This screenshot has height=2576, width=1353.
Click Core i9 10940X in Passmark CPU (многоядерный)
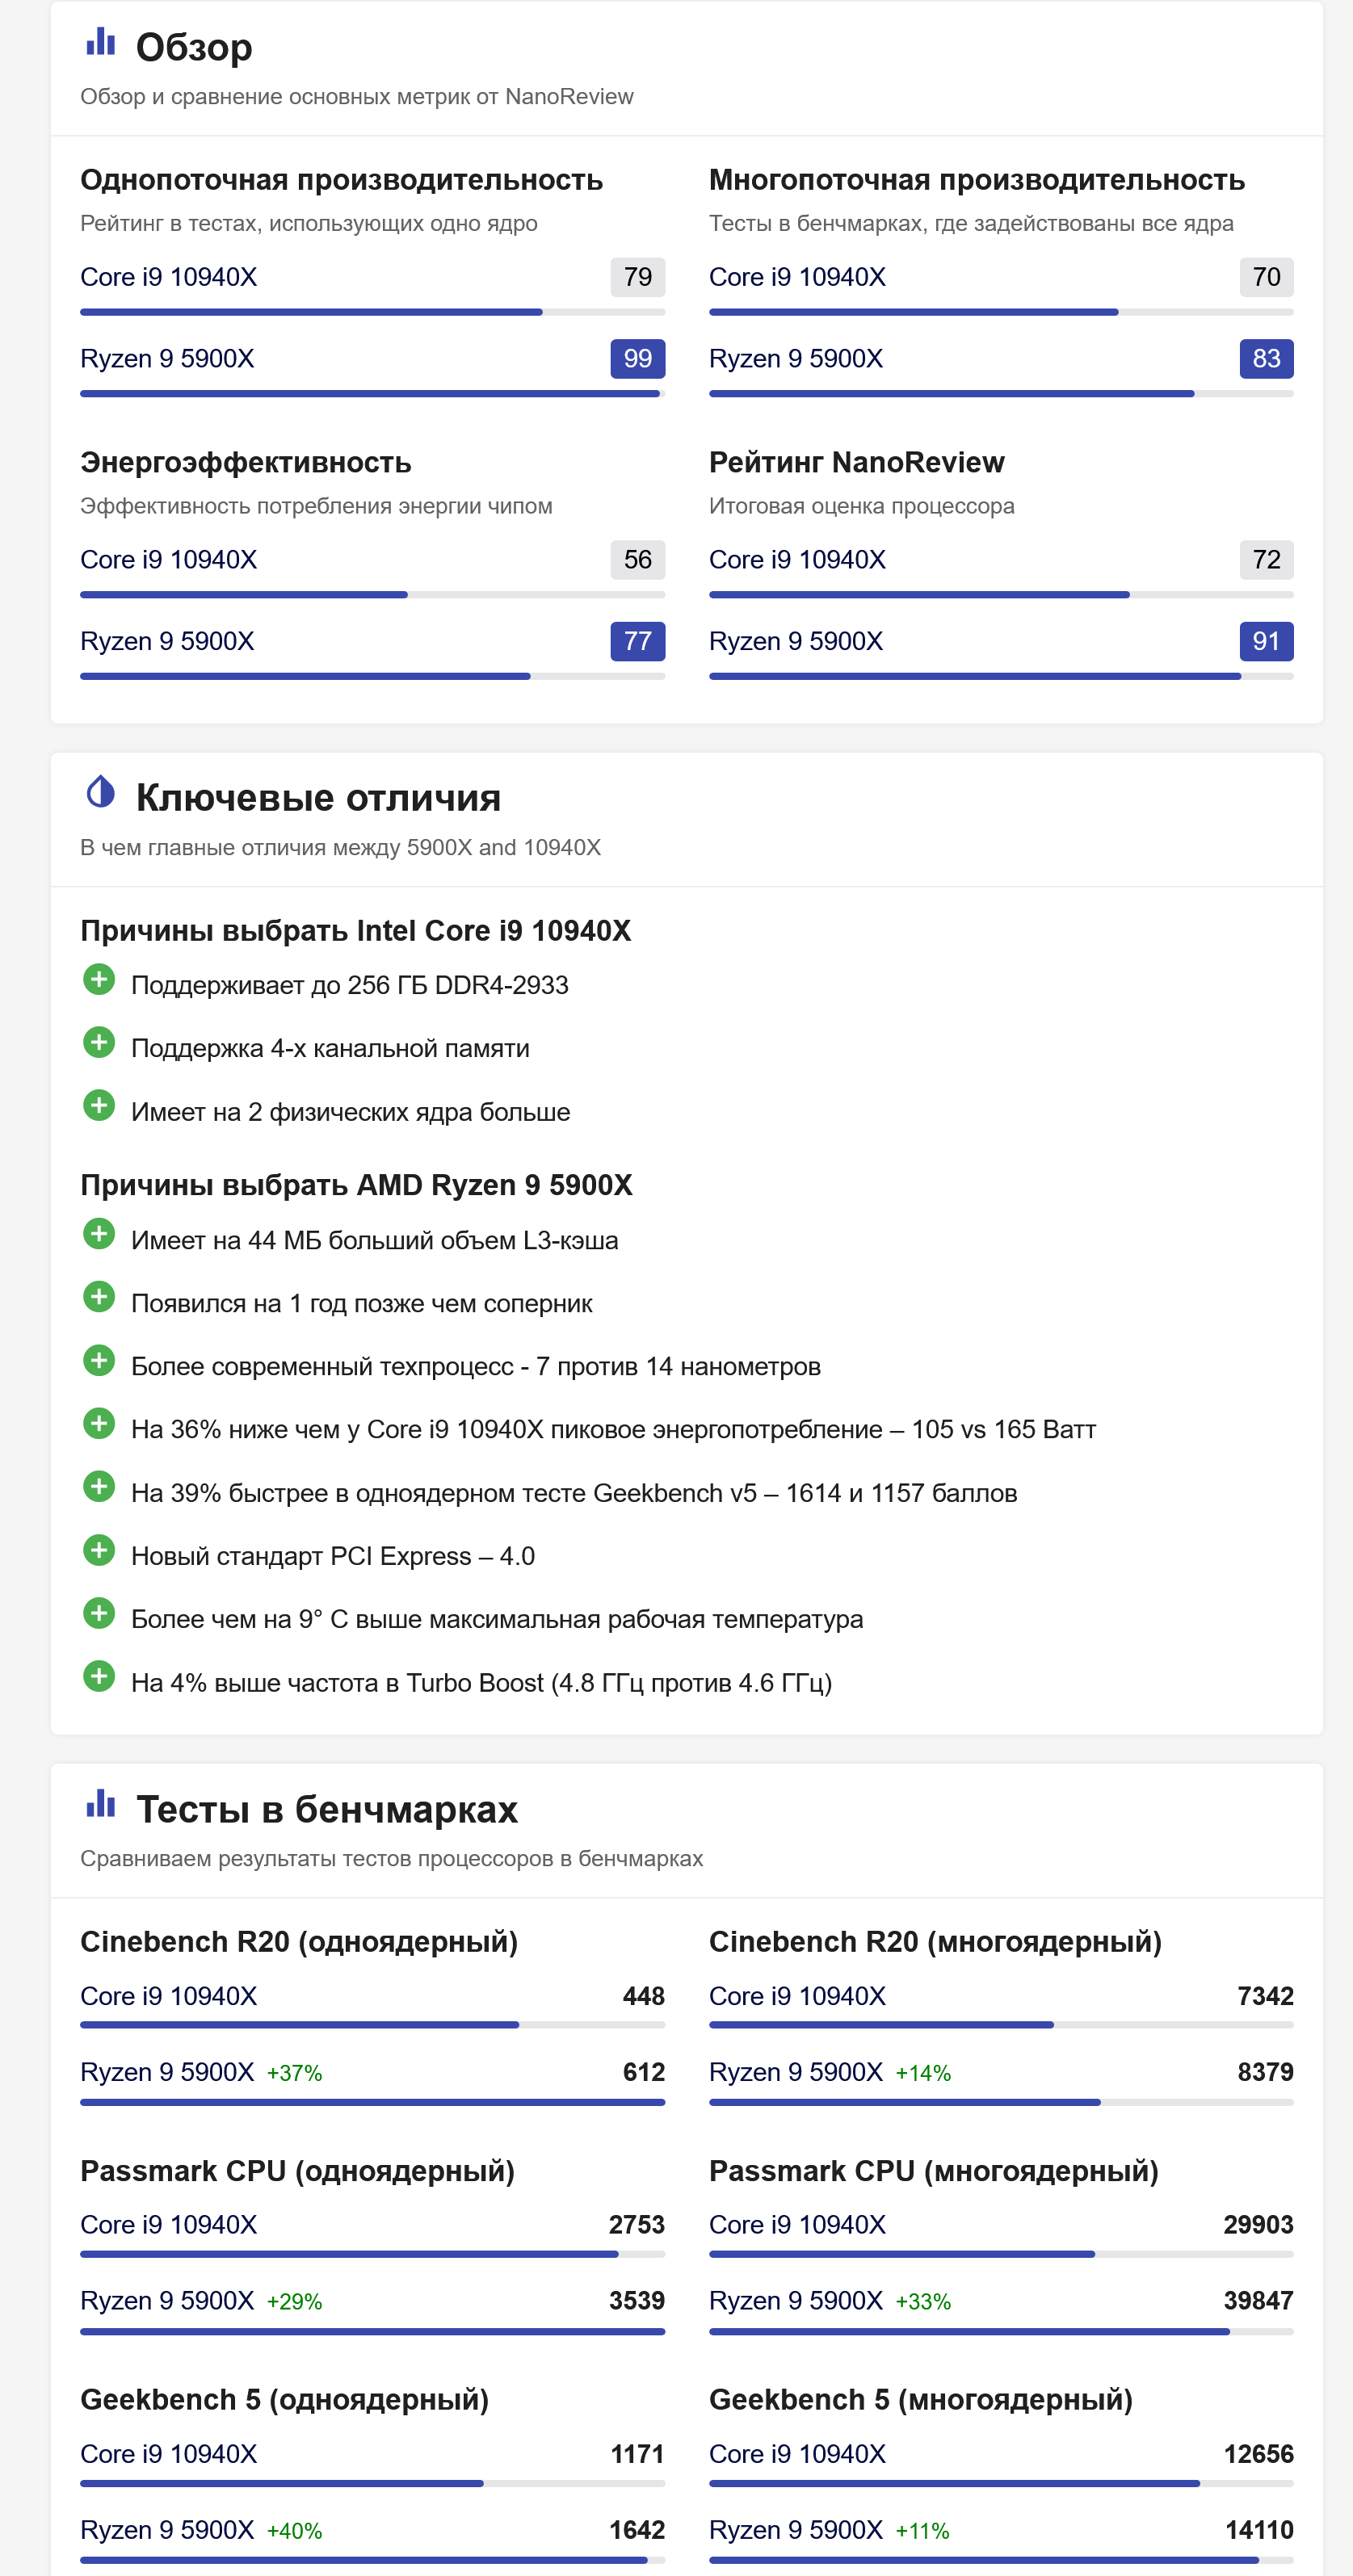(x=797, y=2225)
